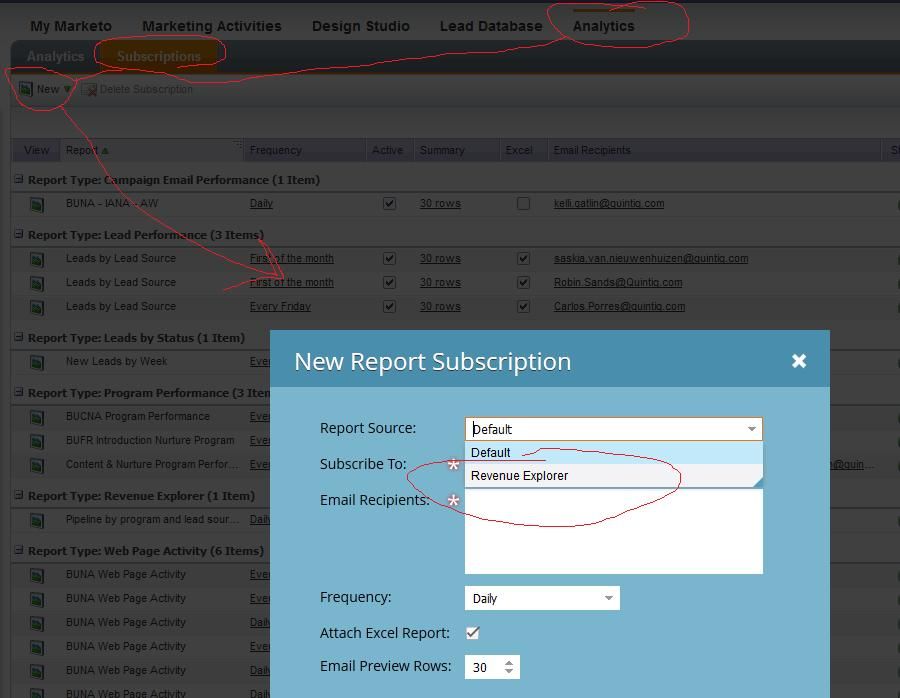Switch to the Design Studio tab

pyautogui.click(x=360, y=26)
